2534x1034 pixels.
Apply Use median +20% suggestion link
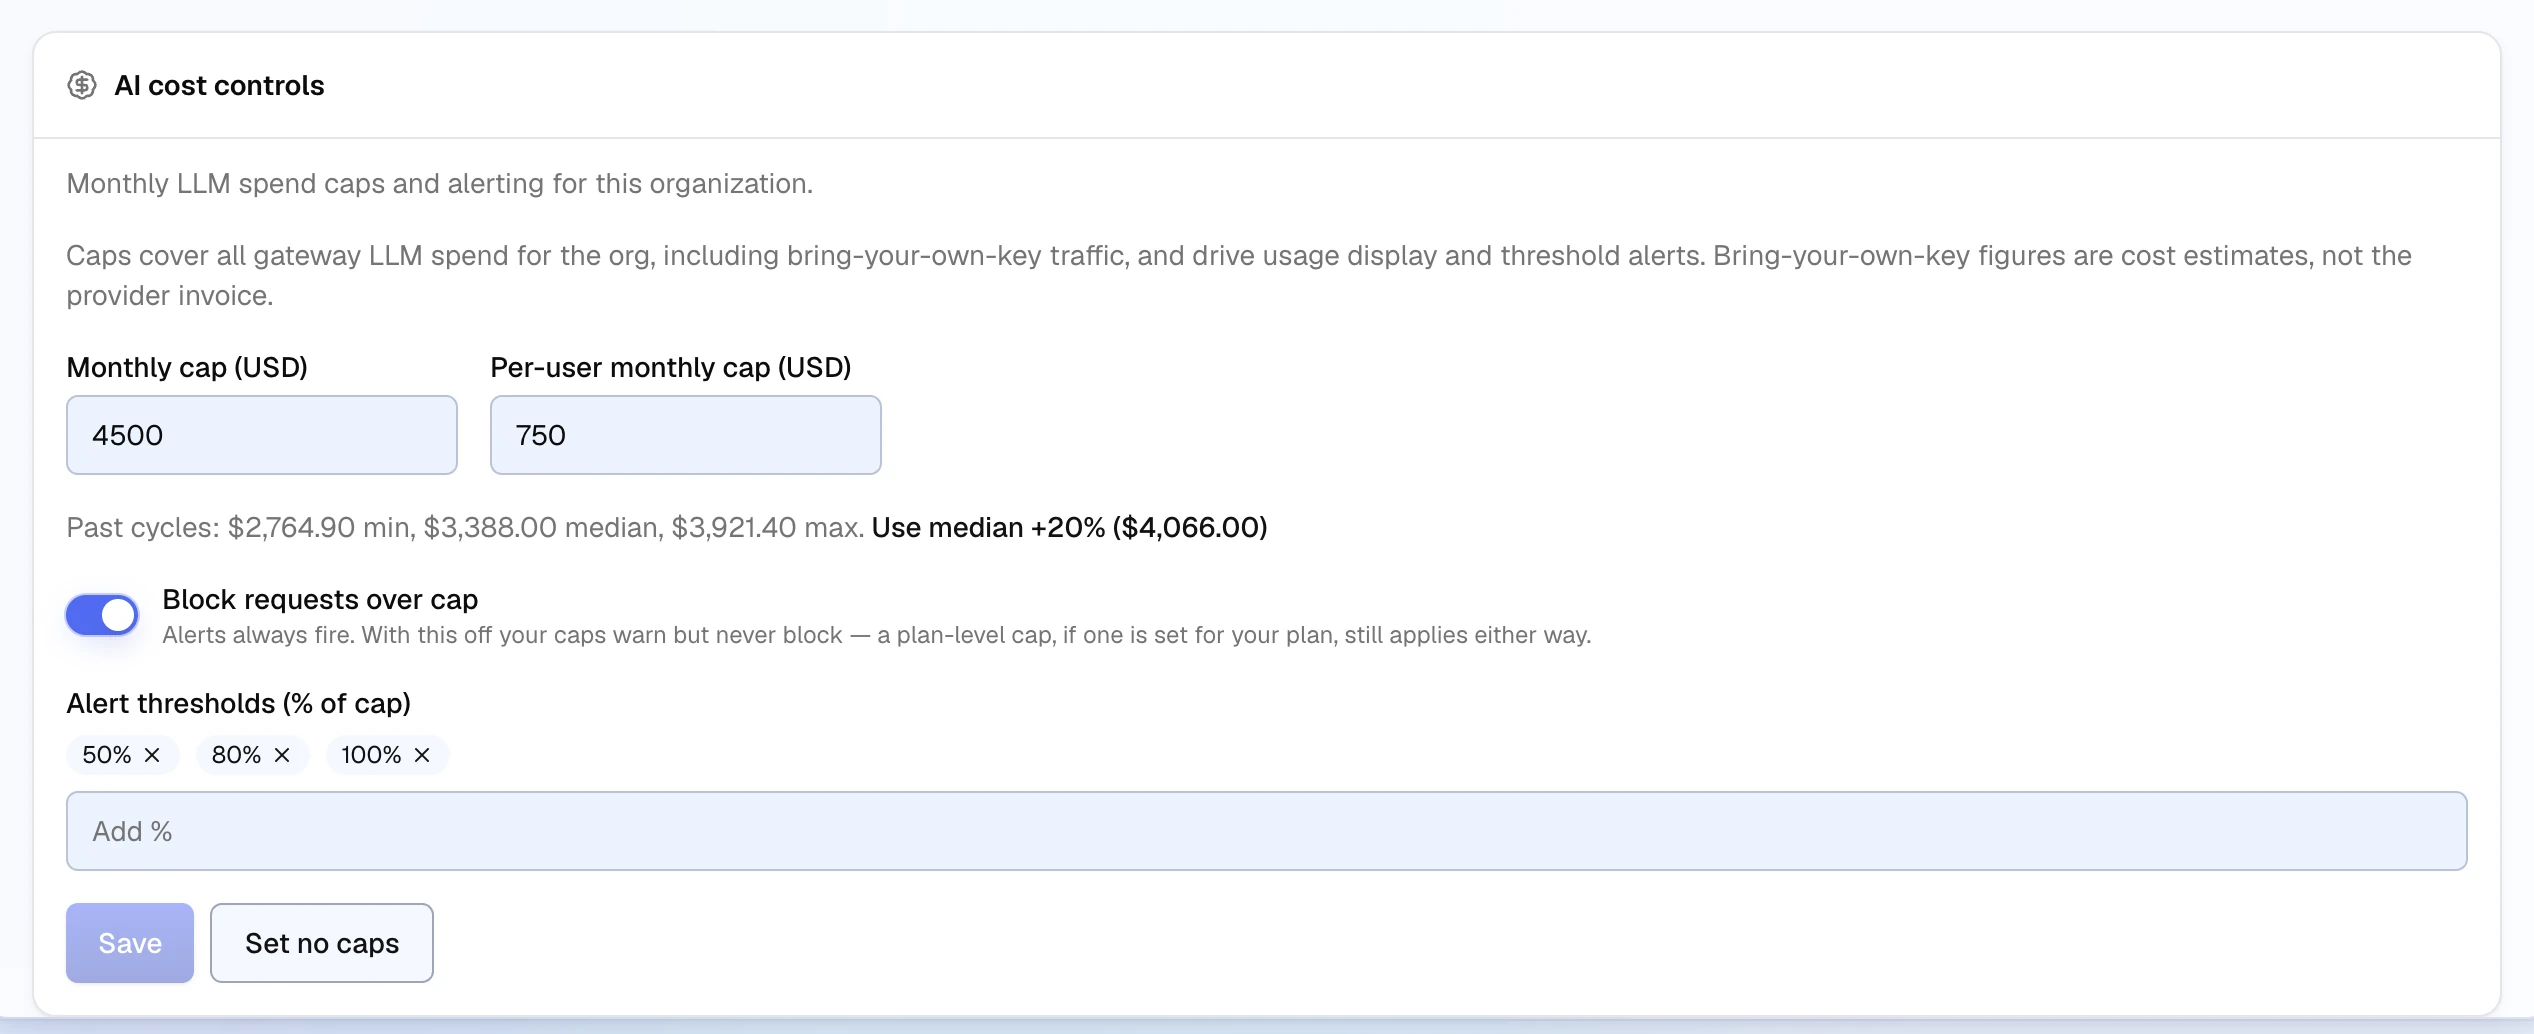click(x=1069, y=527)
